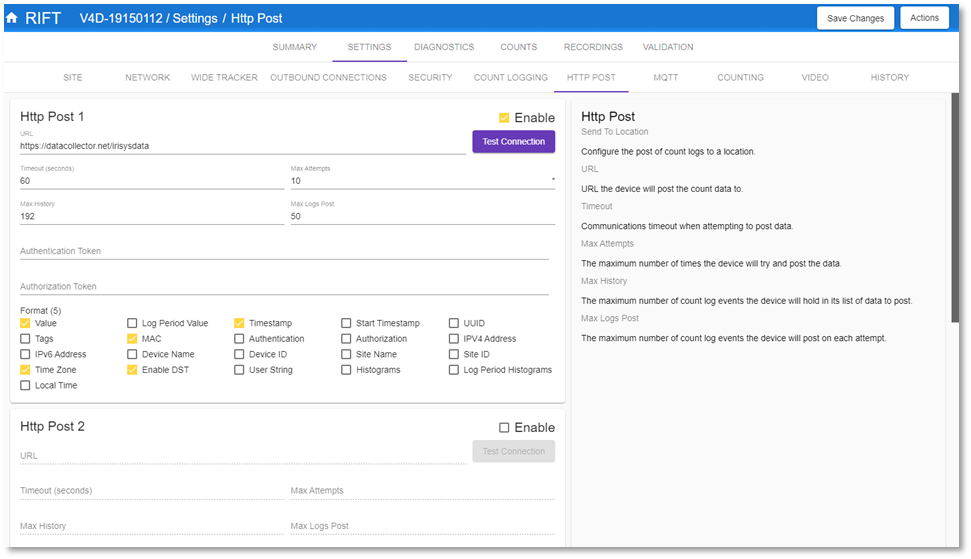Switch to the Summary tab

[295, 47]
